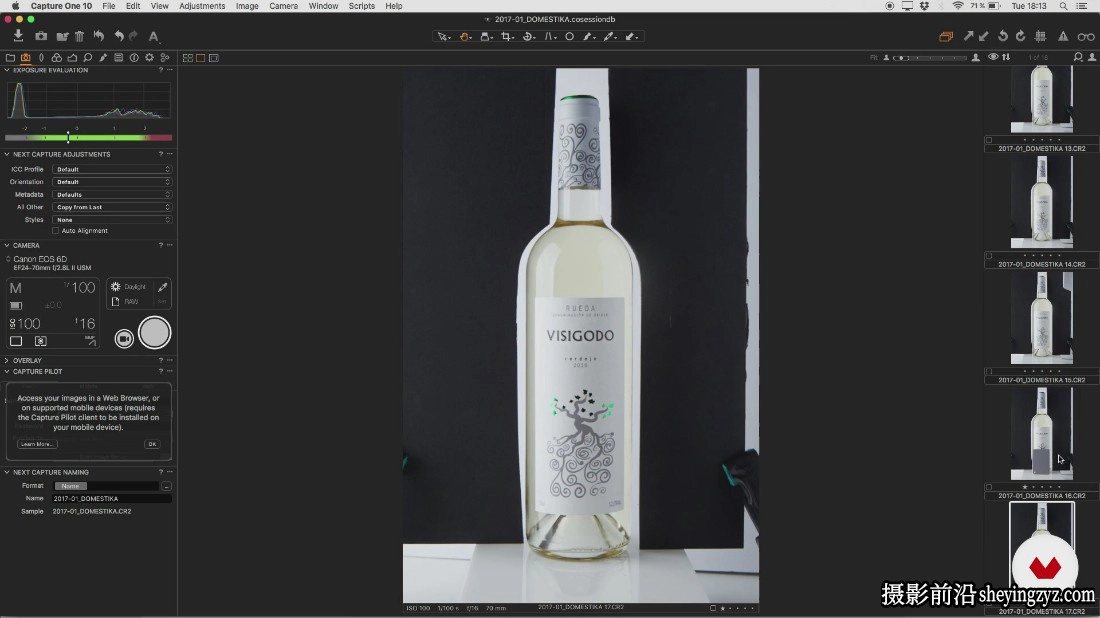Viewport: 1100px width, 618px height.
Task: Toggle Live View video camera button
Action: 124,339
